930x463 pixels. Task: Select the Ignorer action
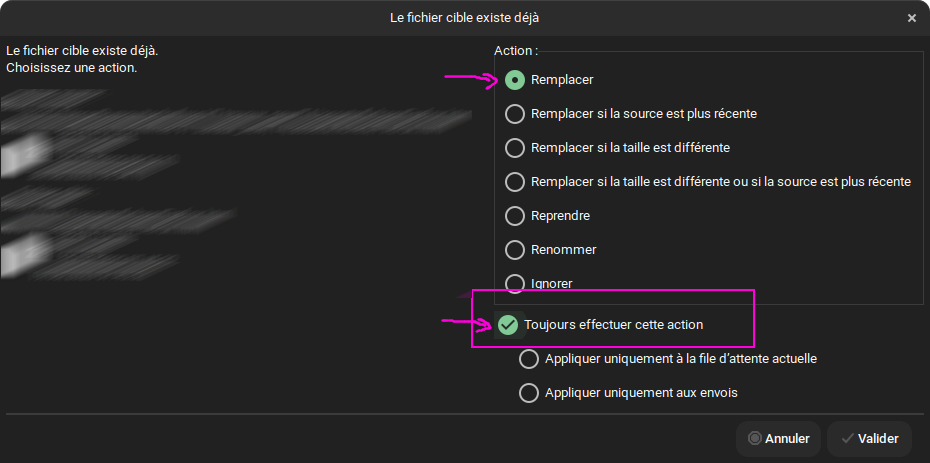[x=515, y=283]
